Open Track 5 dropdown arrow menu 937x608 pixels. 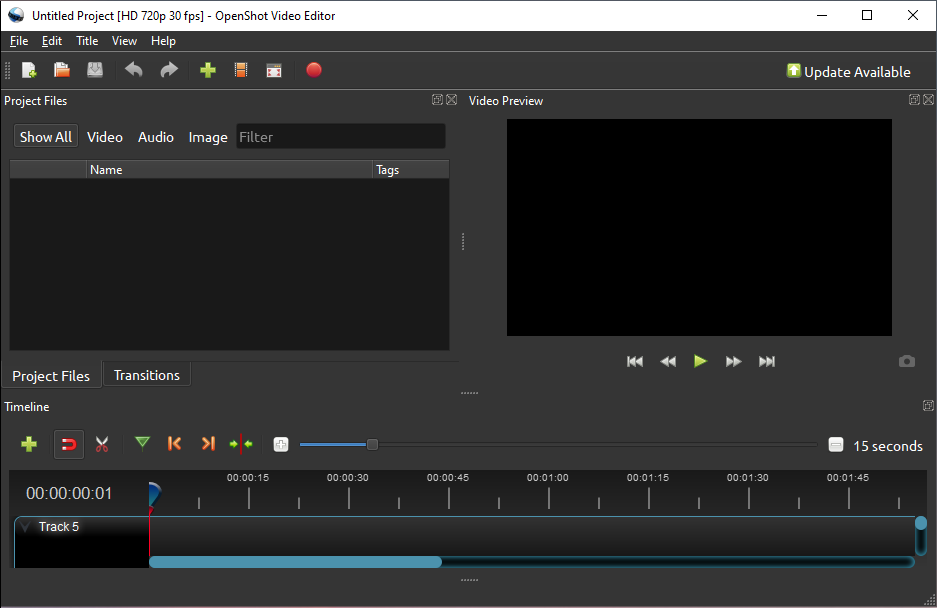25,527
